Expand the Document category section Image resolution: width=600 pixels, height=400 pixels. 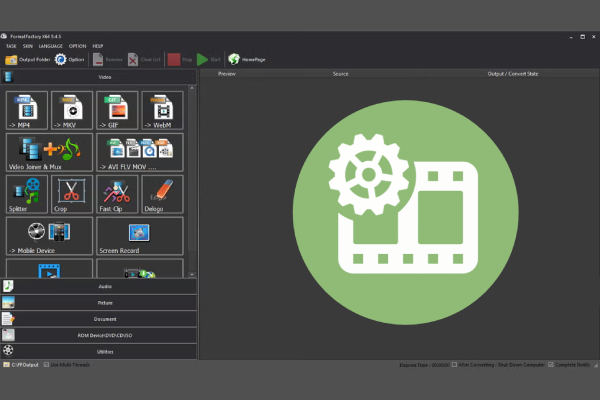(98, 318)
